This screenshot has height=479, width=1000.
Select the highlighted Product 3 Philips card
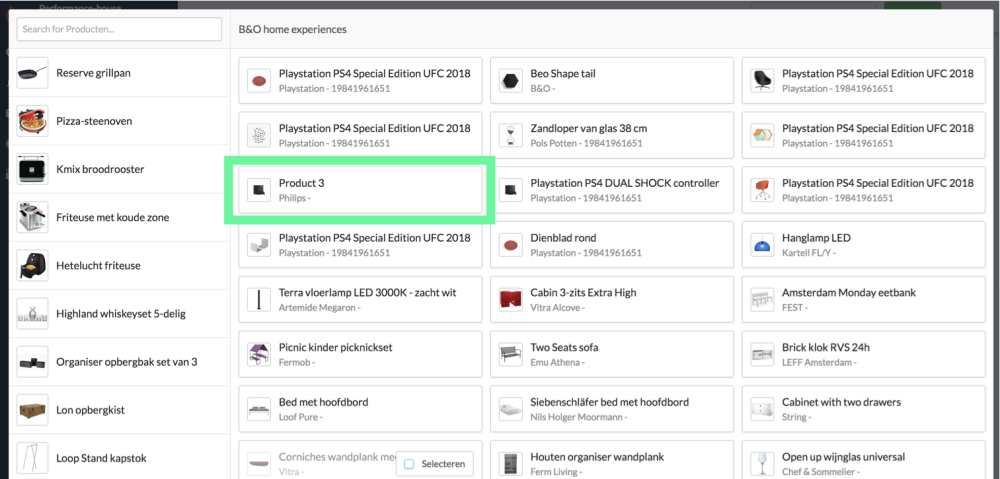360,190
